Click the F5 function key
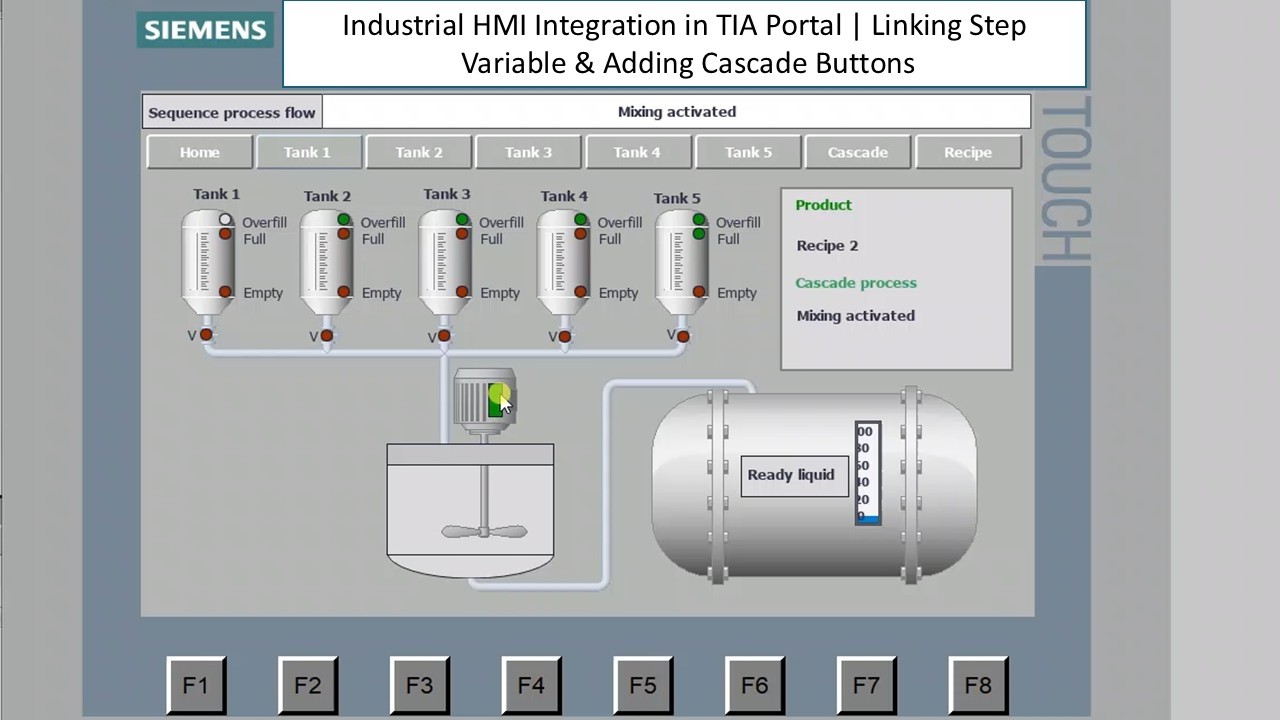The image size is (1280, 720). pyautogui.click(x=643, y=686)
